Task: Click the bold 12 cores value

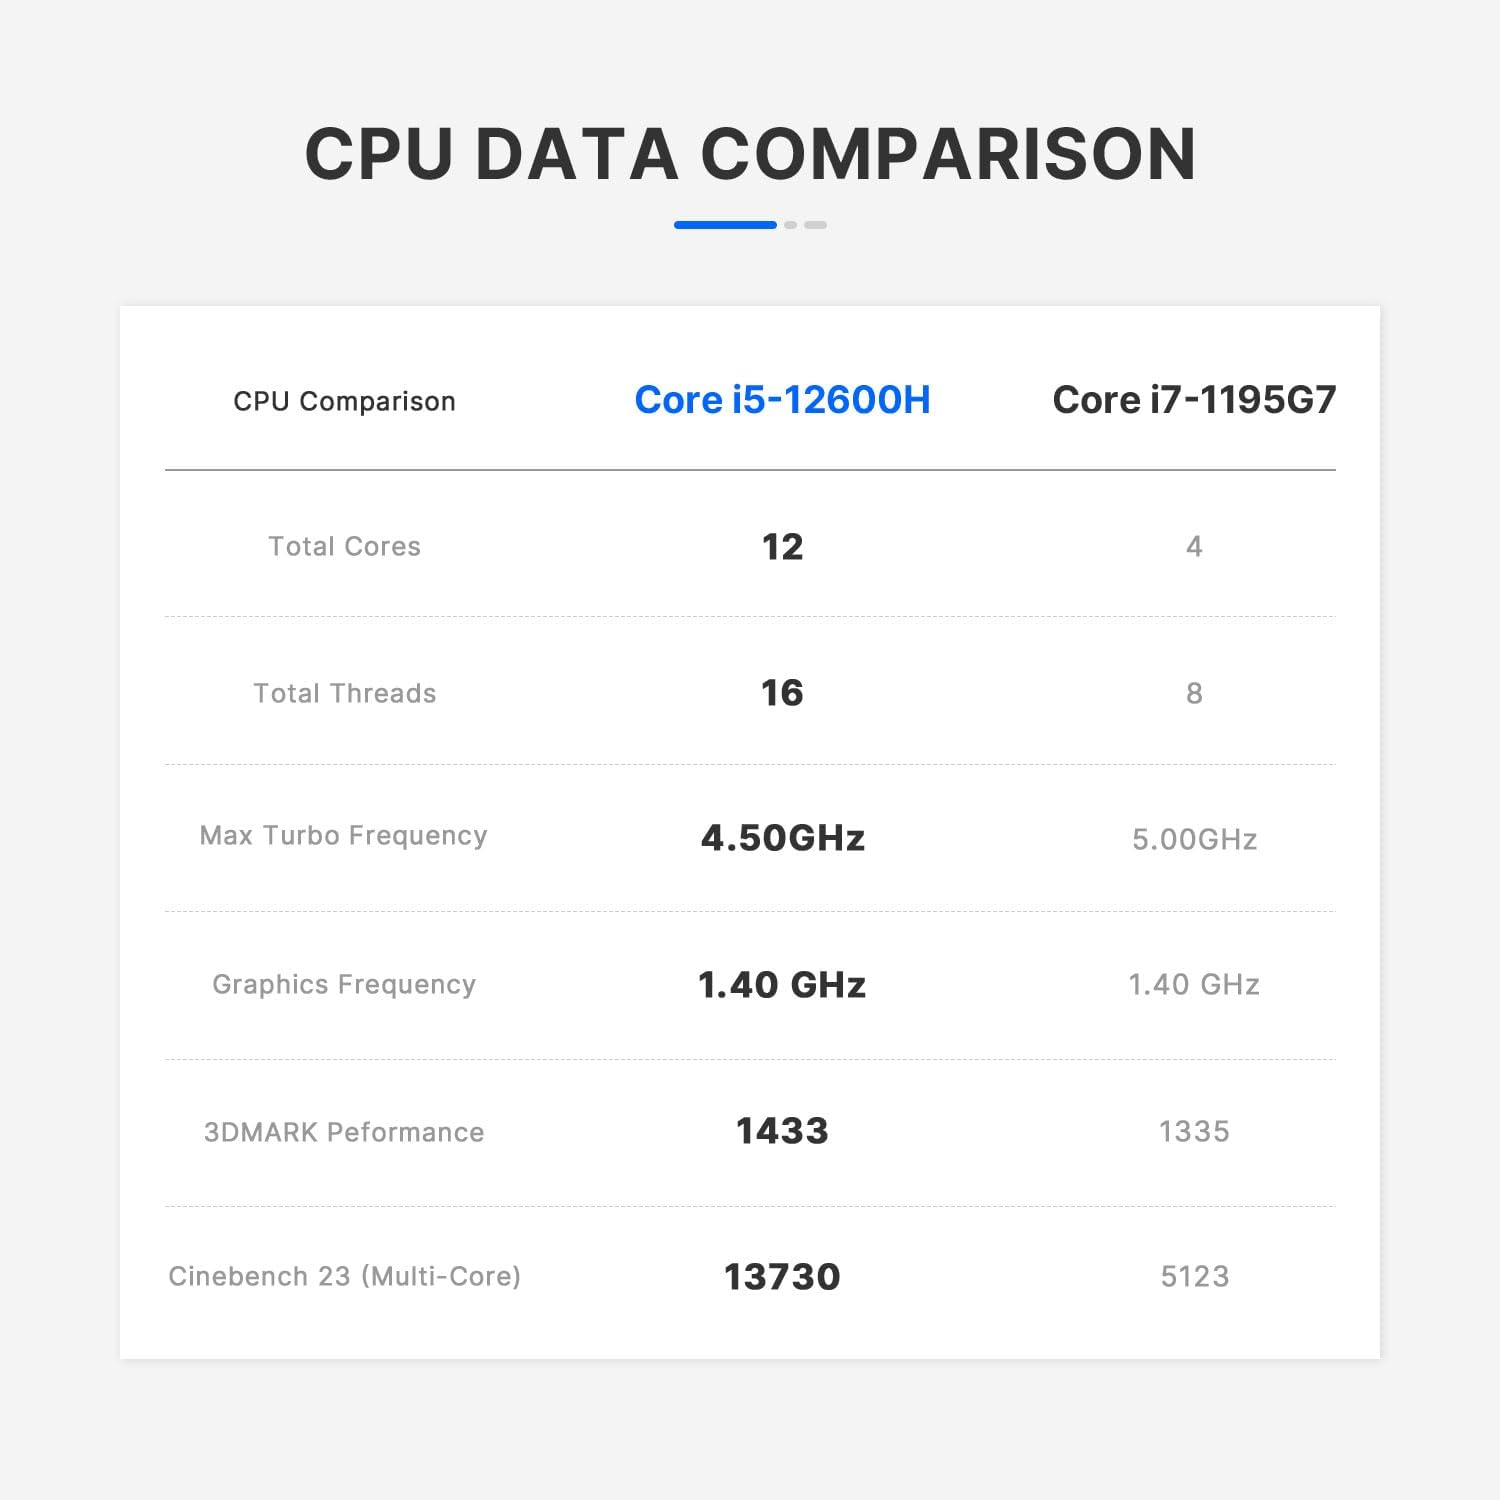Action: 782,547
